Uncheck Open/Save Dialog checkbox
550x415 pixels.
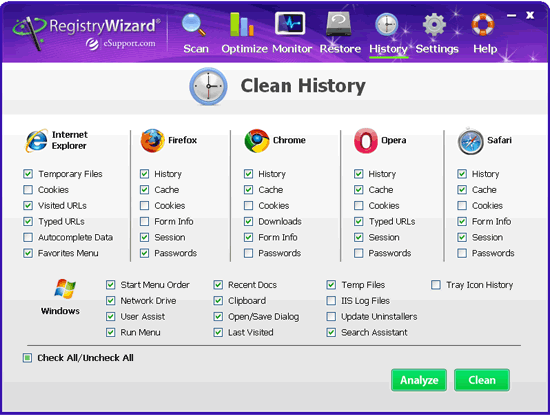pos(218,317)
